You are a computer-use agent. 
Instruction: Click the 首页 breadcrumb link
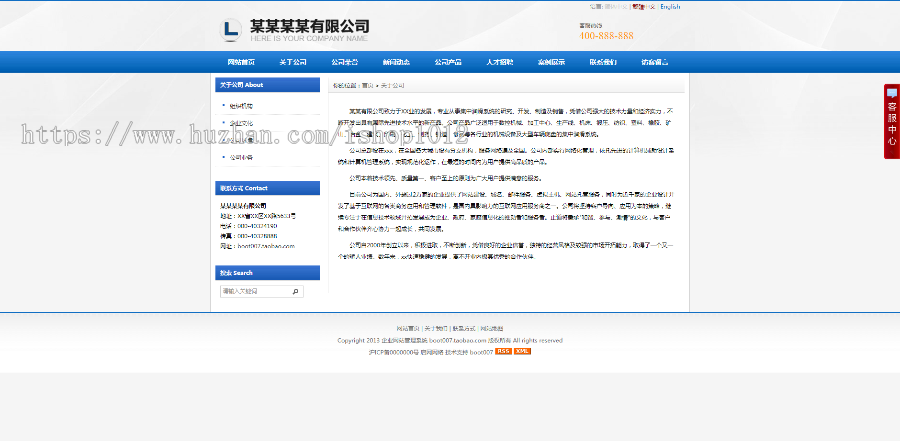(x=367, y=86)
